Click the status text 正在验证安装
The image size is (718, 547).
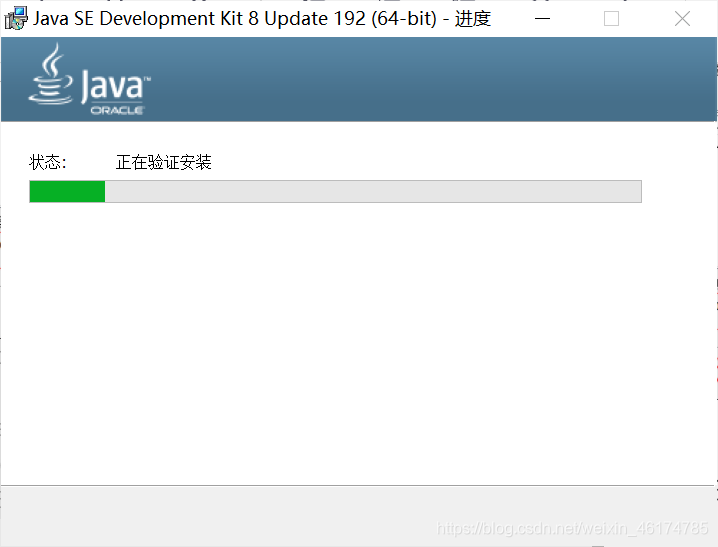[163, 162]
